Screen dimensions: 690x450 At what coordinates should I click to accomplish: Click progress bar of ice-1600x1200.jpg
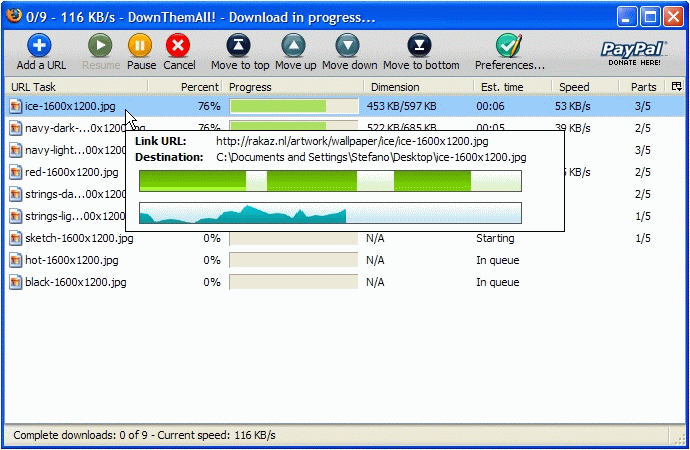click(294, 106)
